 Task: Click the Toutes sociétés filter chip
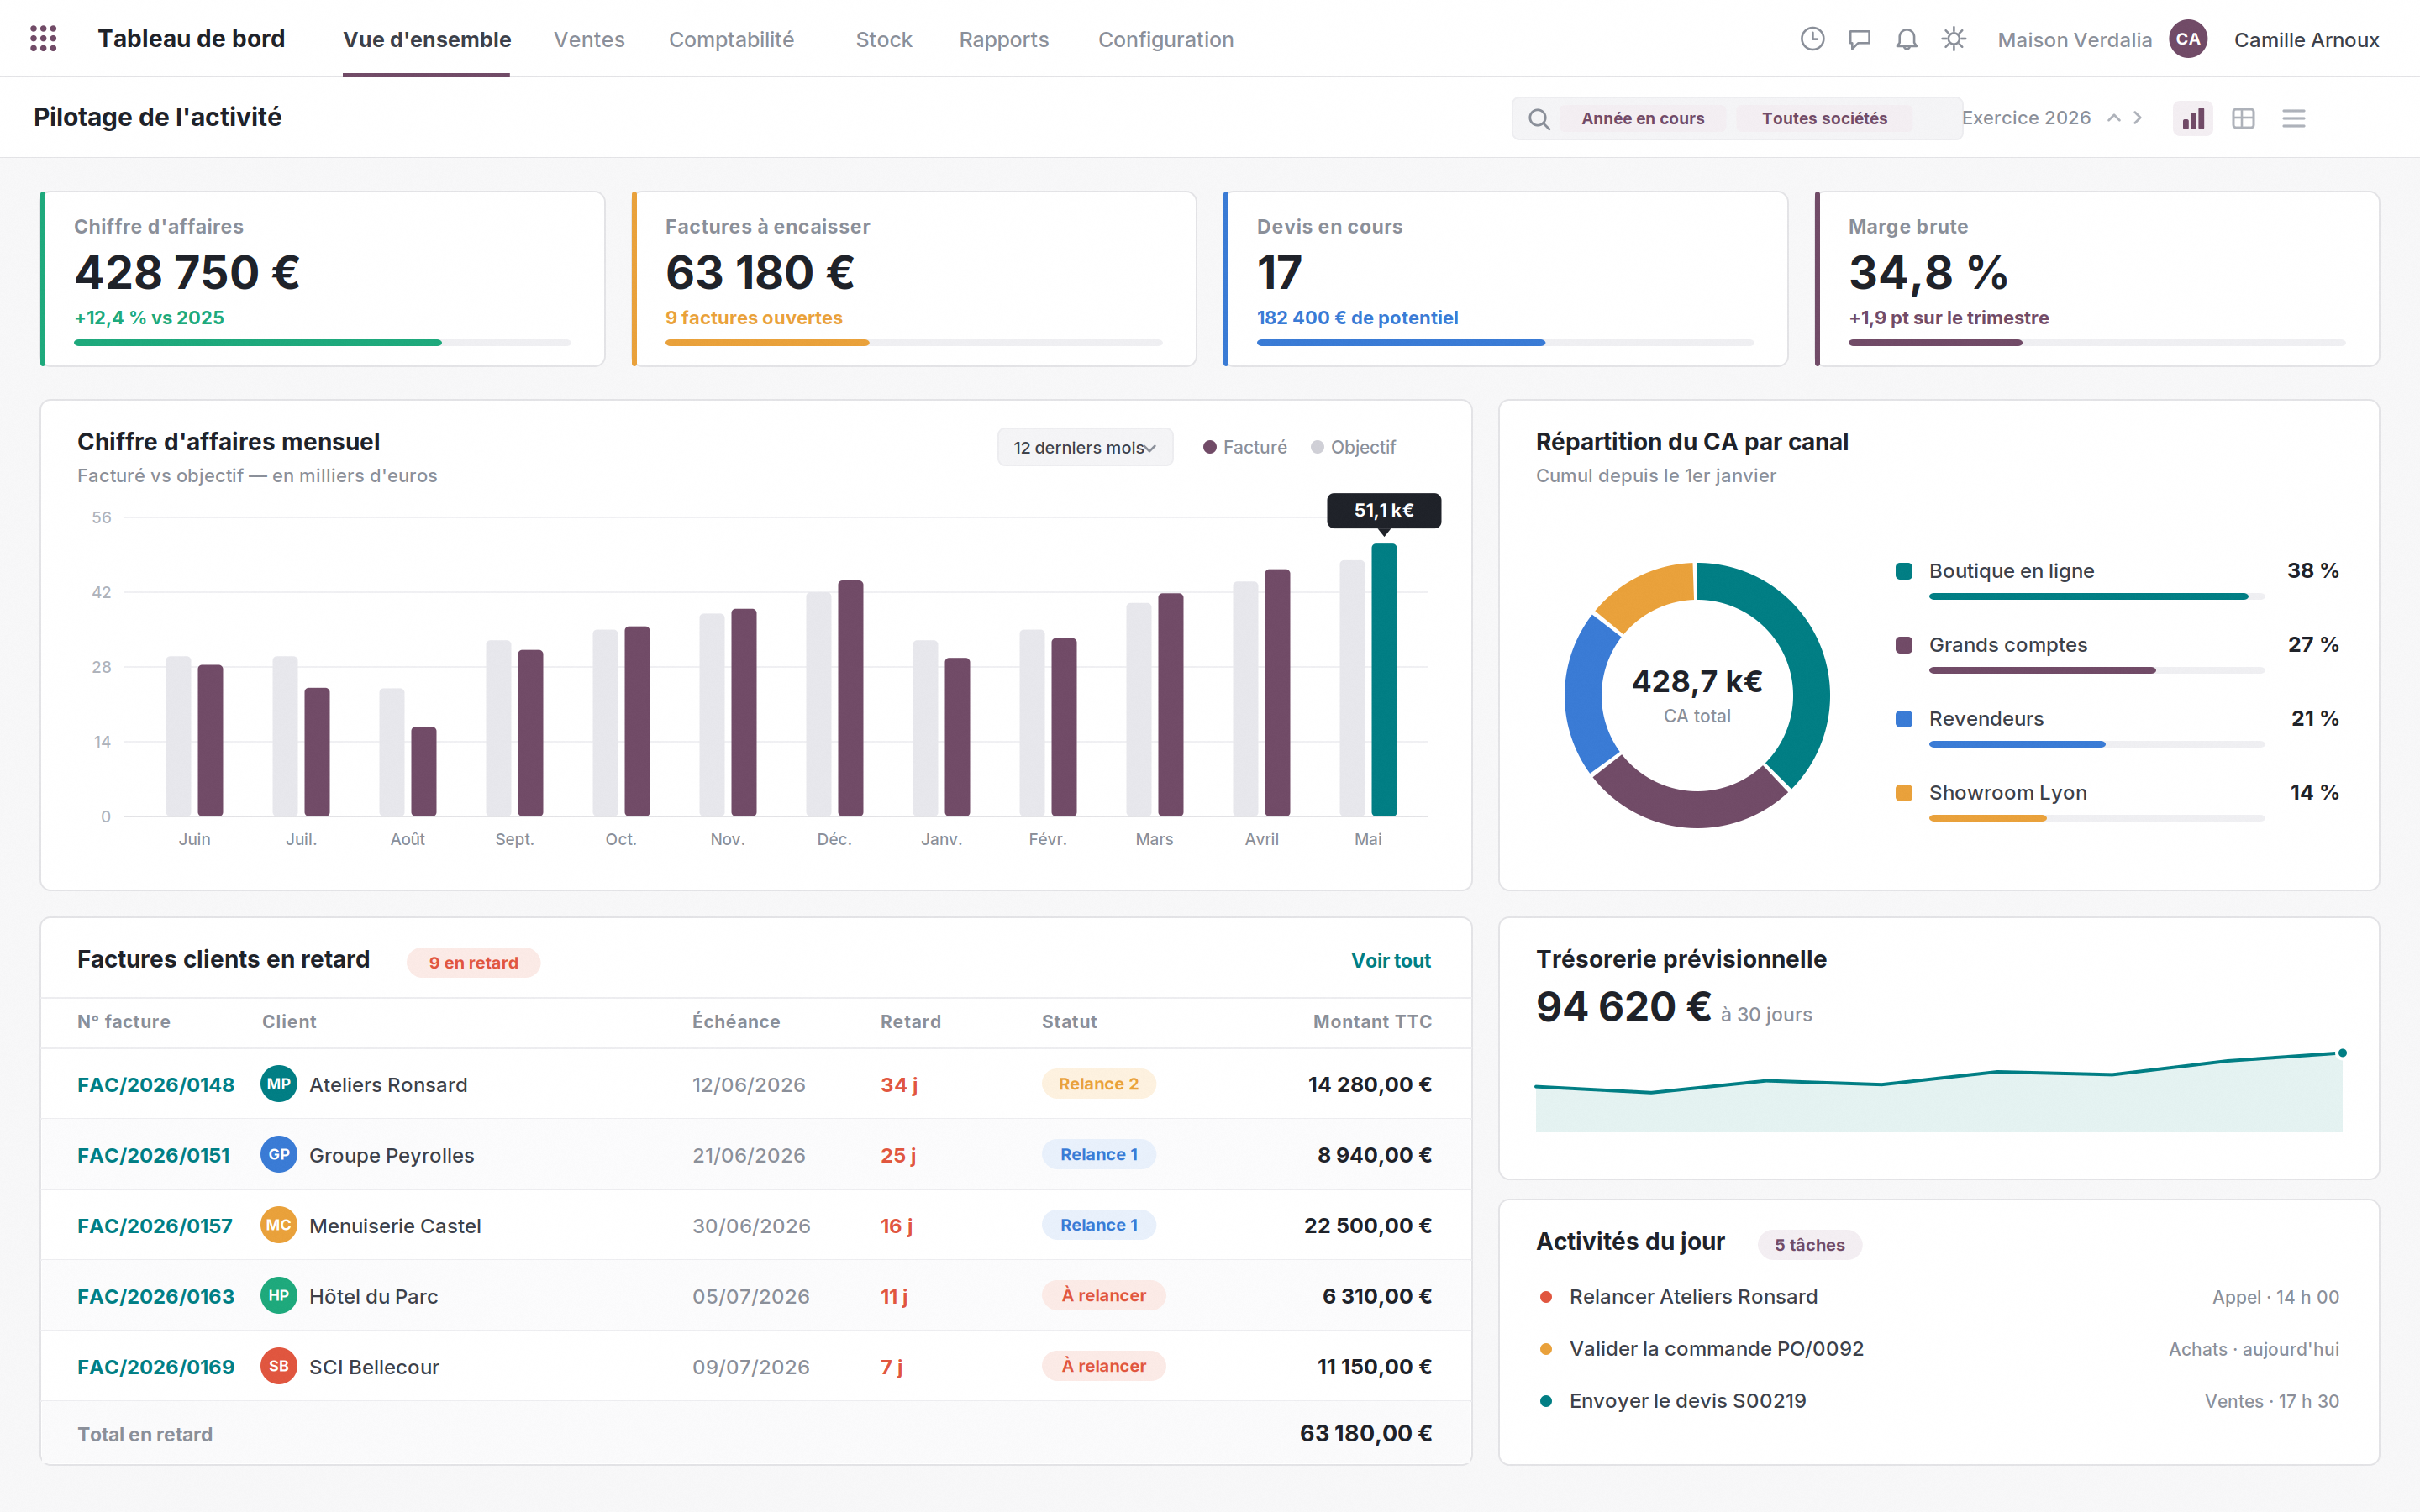point(1824,118)
